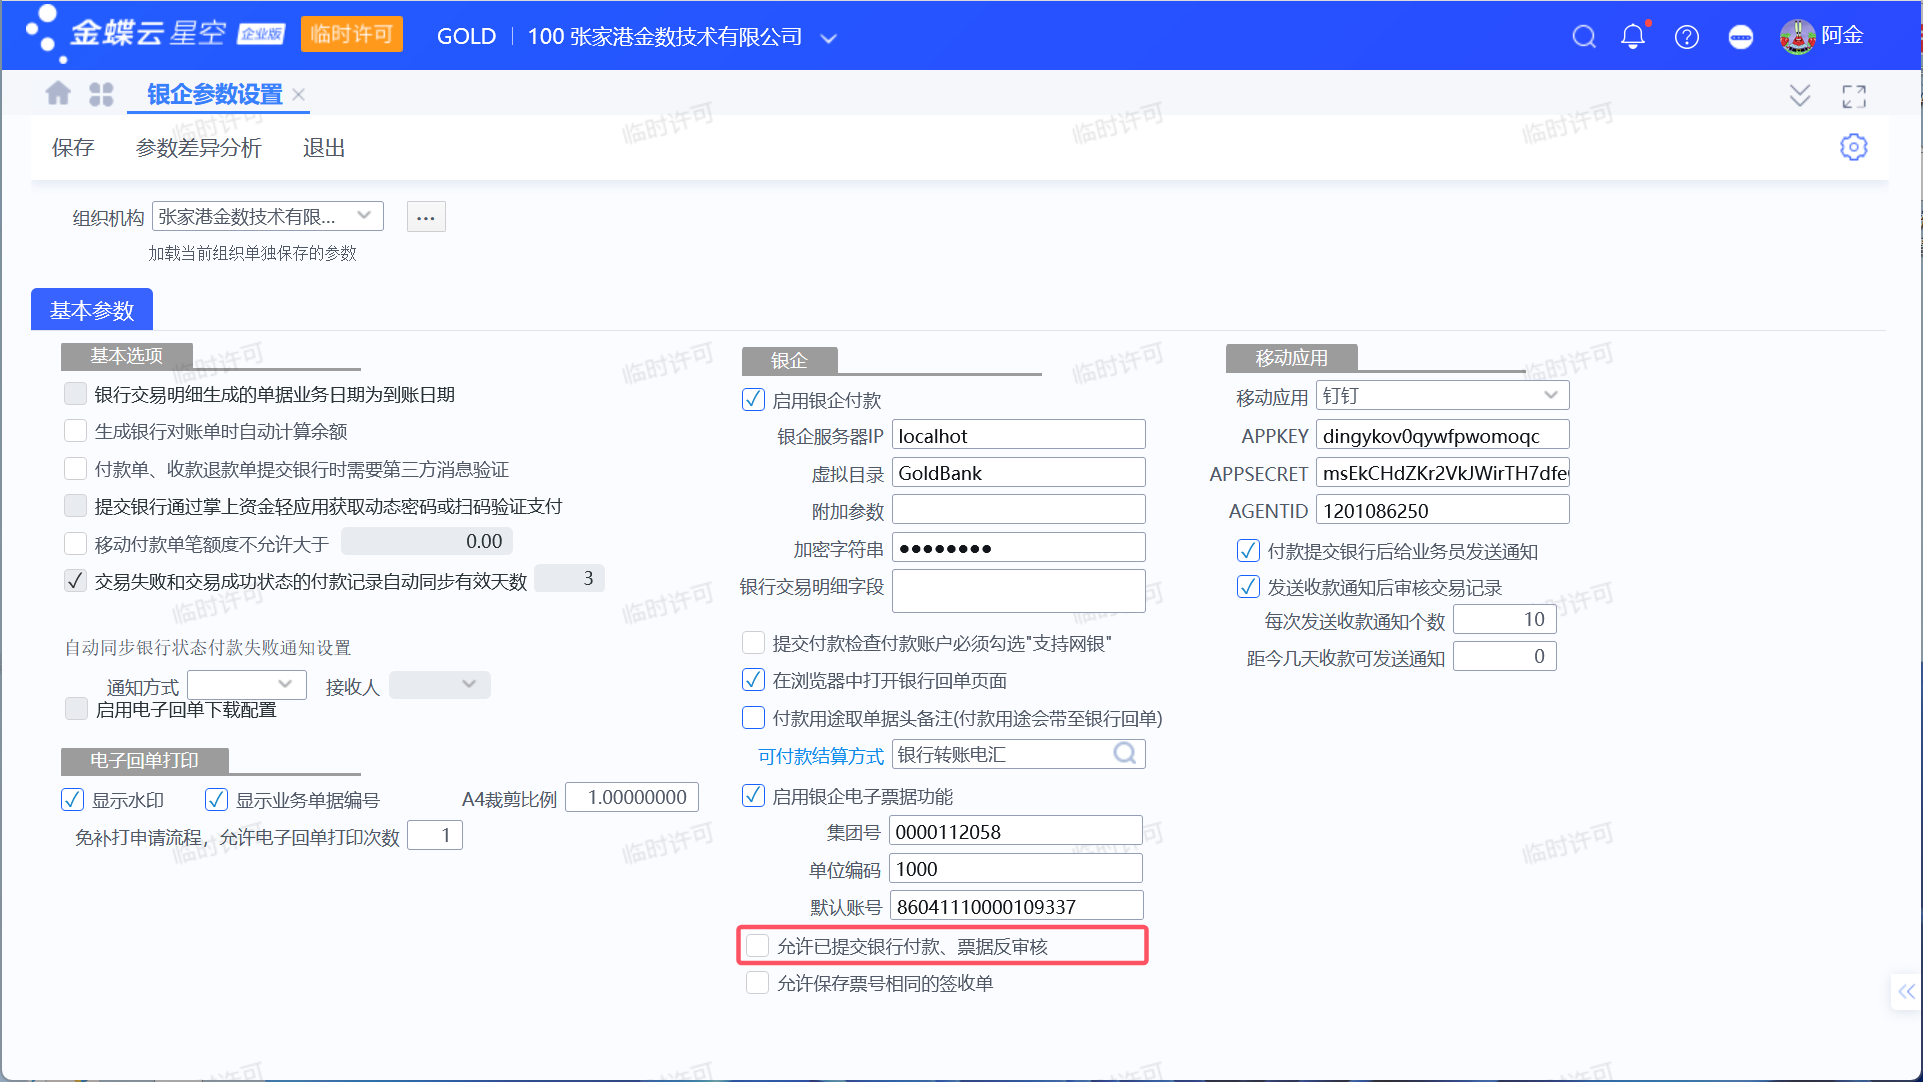Check 启用电子回单下载配置
The width and height of the screenshot is (1923, 1082).
(76, 709)
